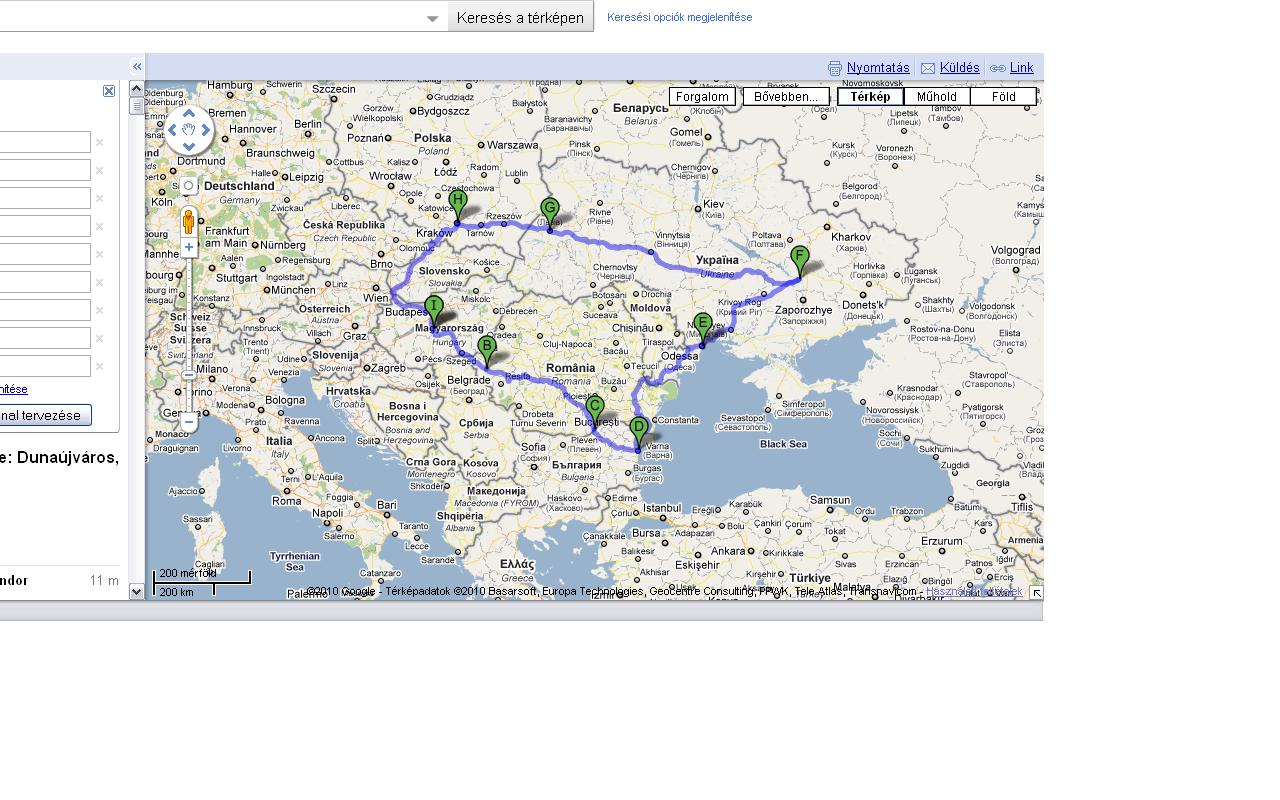Click route marker G near Lviv

549,213
